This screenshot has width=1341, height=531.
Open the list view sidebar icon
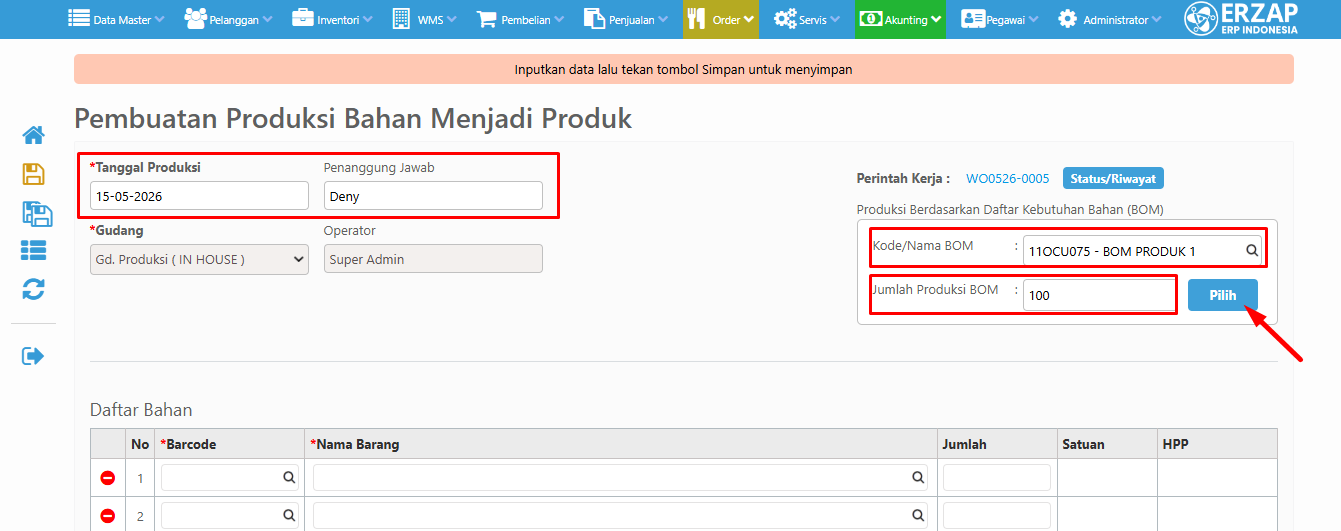(33, 251)
